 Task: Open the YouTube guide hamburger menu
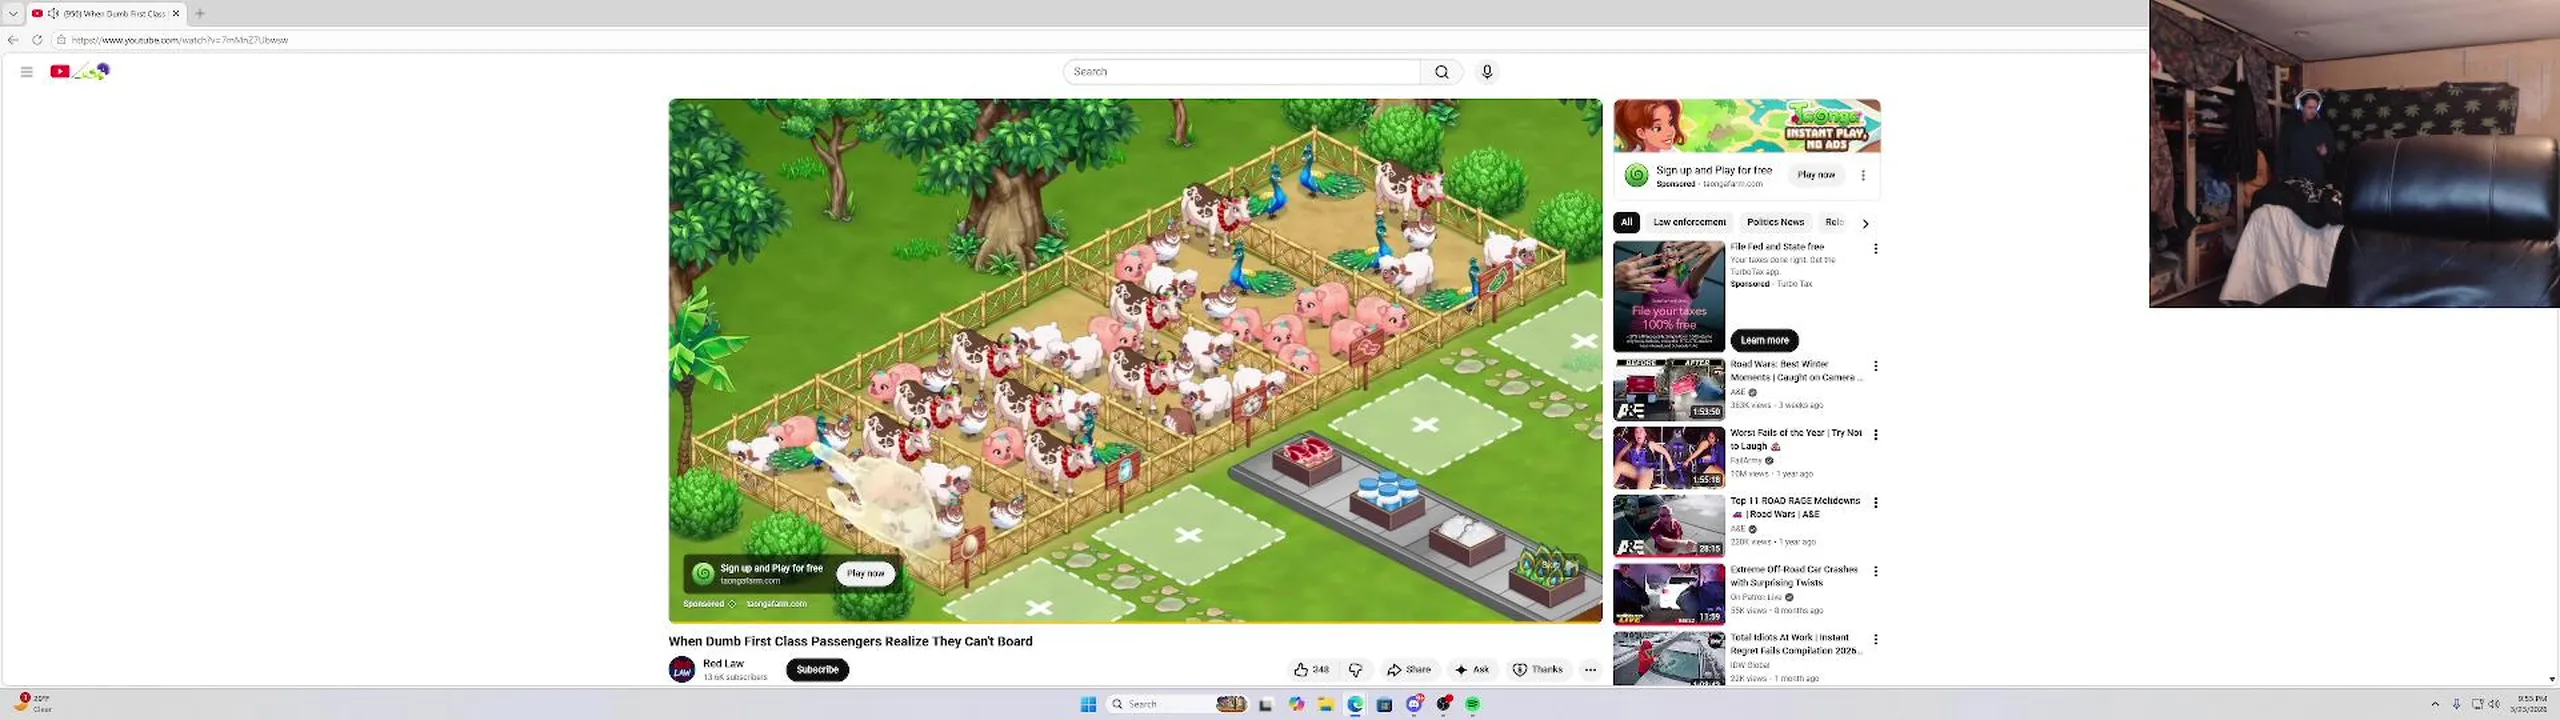click(x=27, y=71)
